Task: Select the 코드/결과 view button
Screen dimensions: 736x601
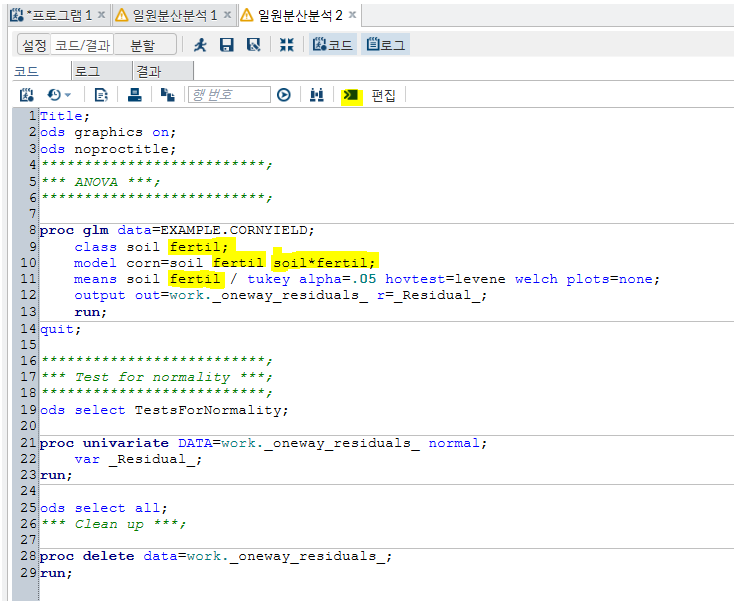Action: pos(82,45)
